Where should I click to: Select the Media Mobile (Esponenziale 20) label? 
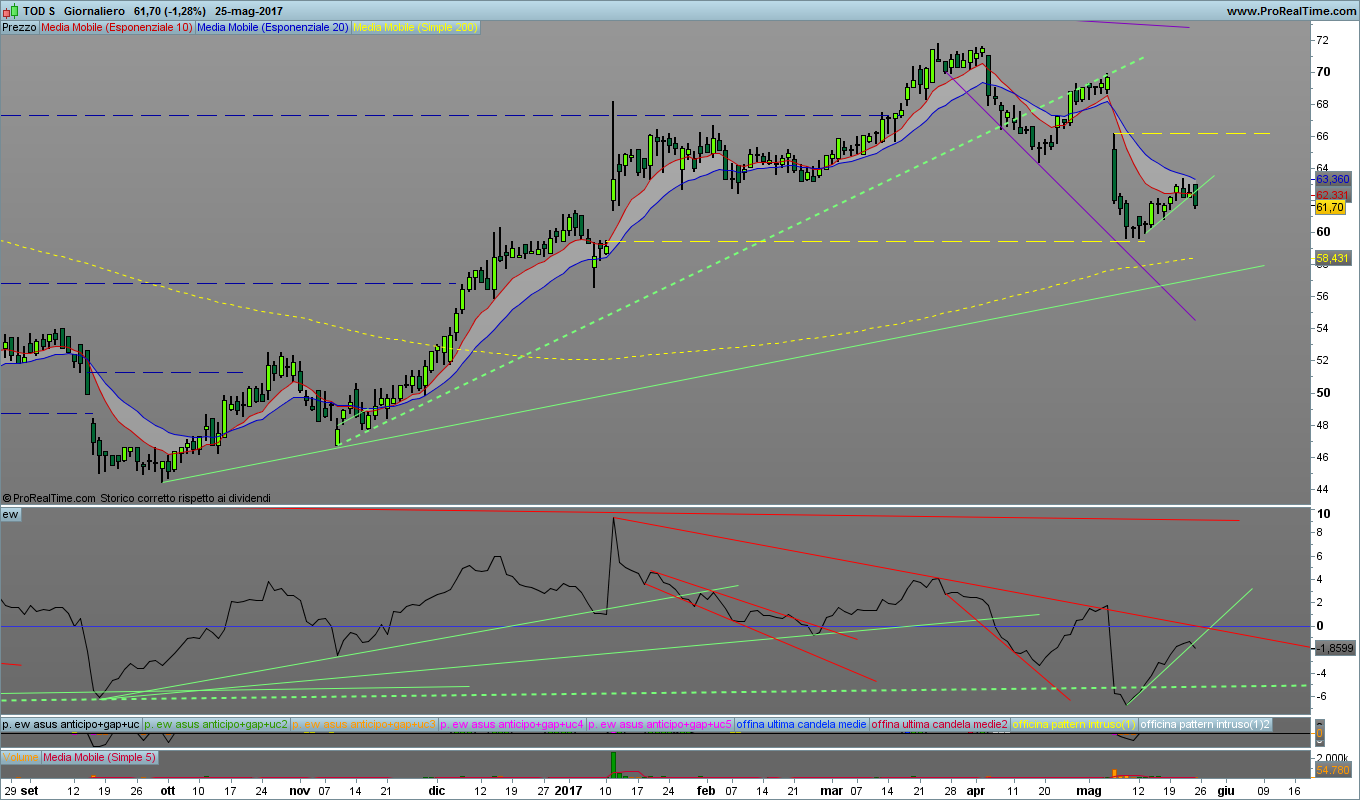pos(273,28)
